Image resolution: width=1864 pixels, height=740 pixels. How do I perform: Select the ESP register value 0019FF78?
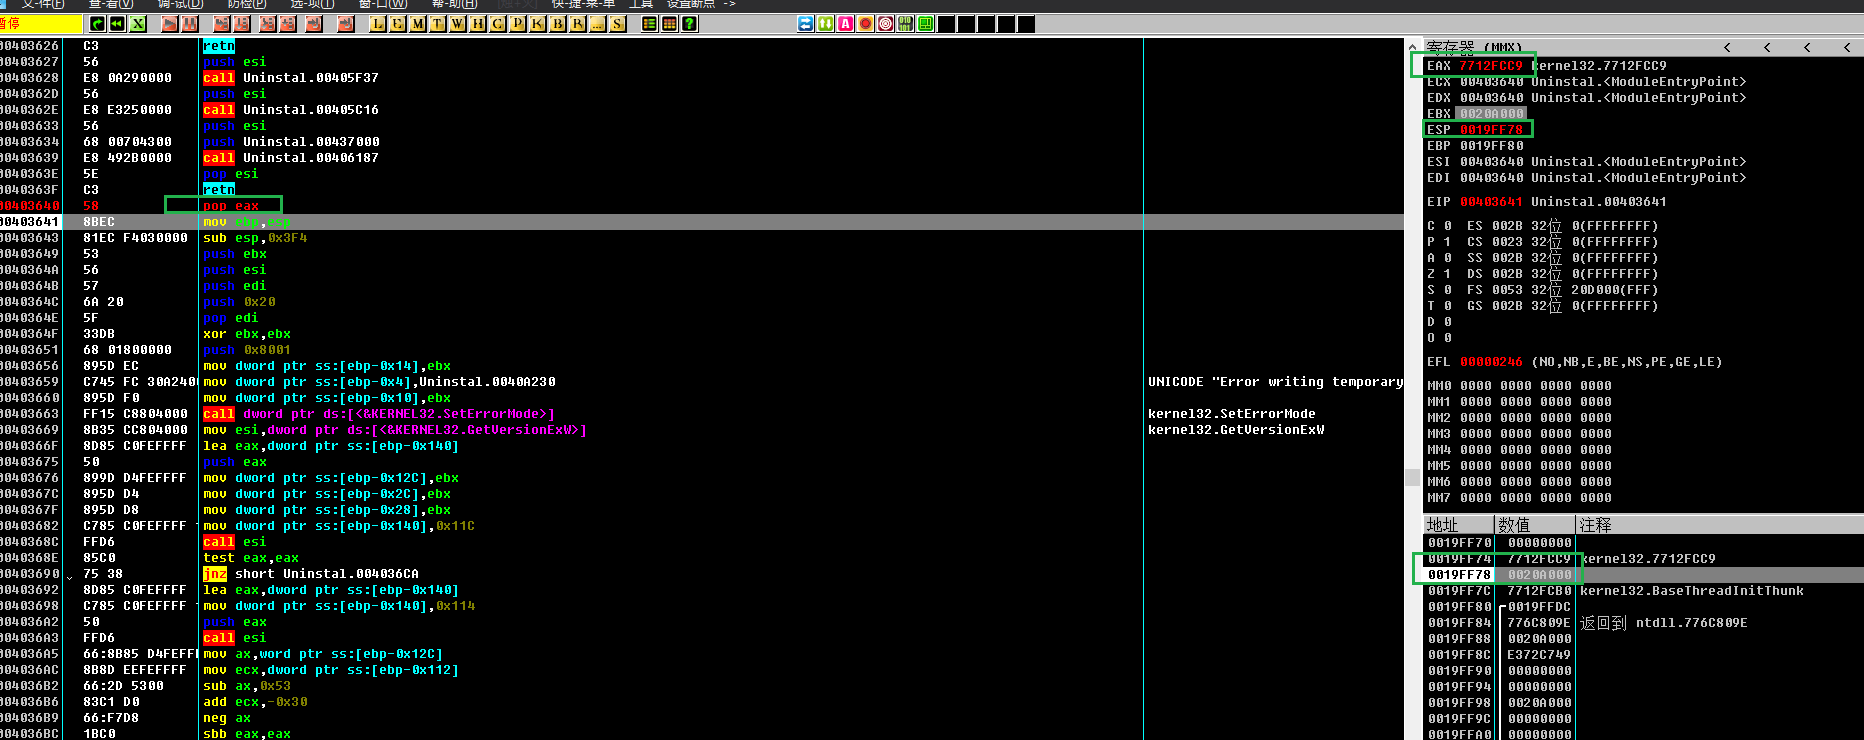coord(1490,130)
